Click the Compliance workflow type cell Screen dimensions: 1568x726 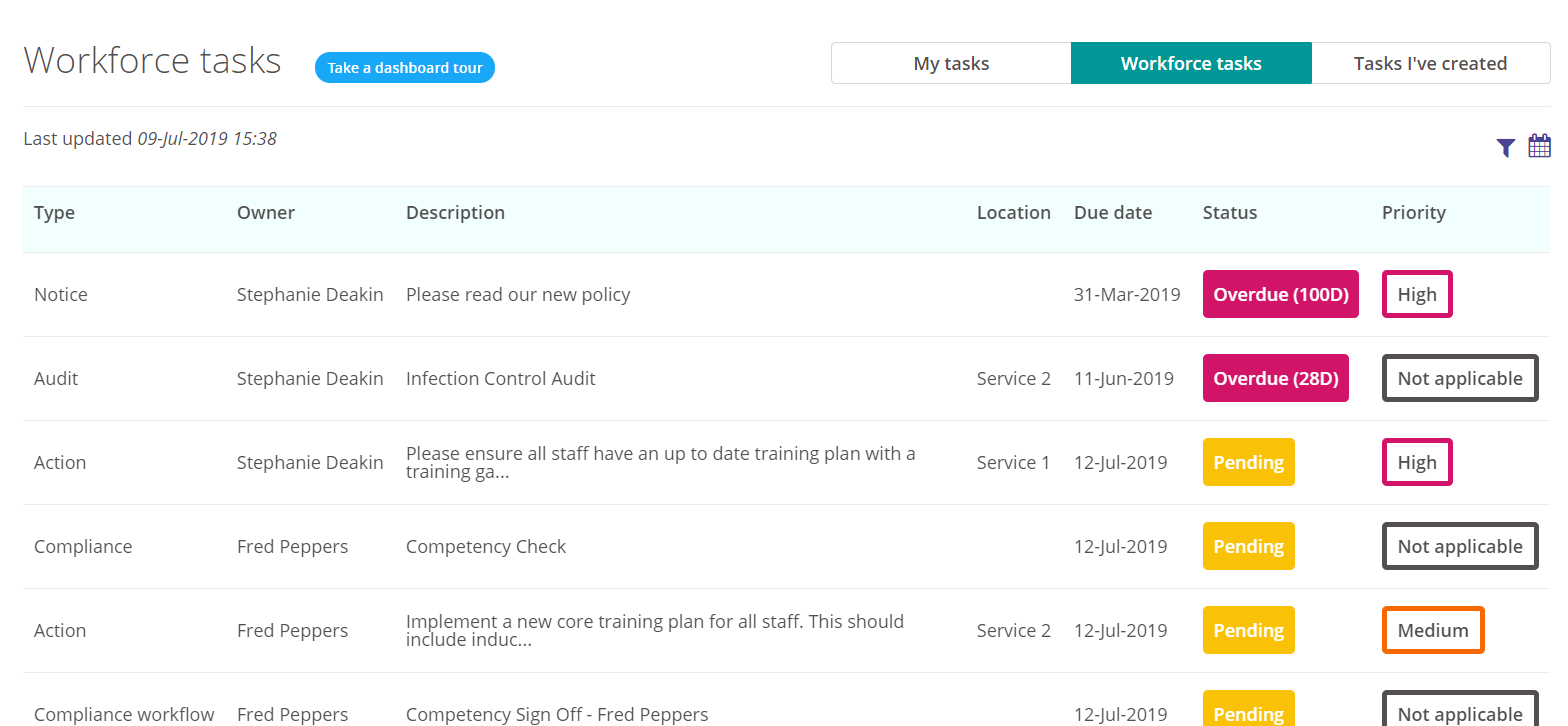[124, 714]
